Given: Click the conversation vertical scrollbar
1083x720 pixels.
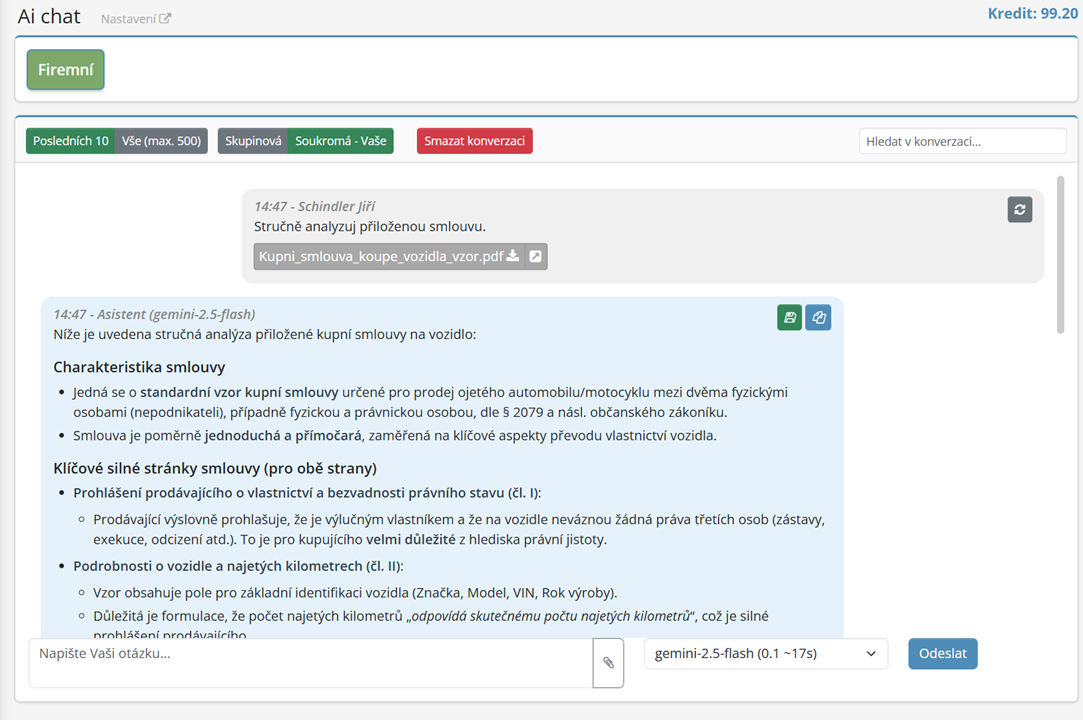Looking at the screenshot, I should pyautogui.click(x=1060, y=254).
